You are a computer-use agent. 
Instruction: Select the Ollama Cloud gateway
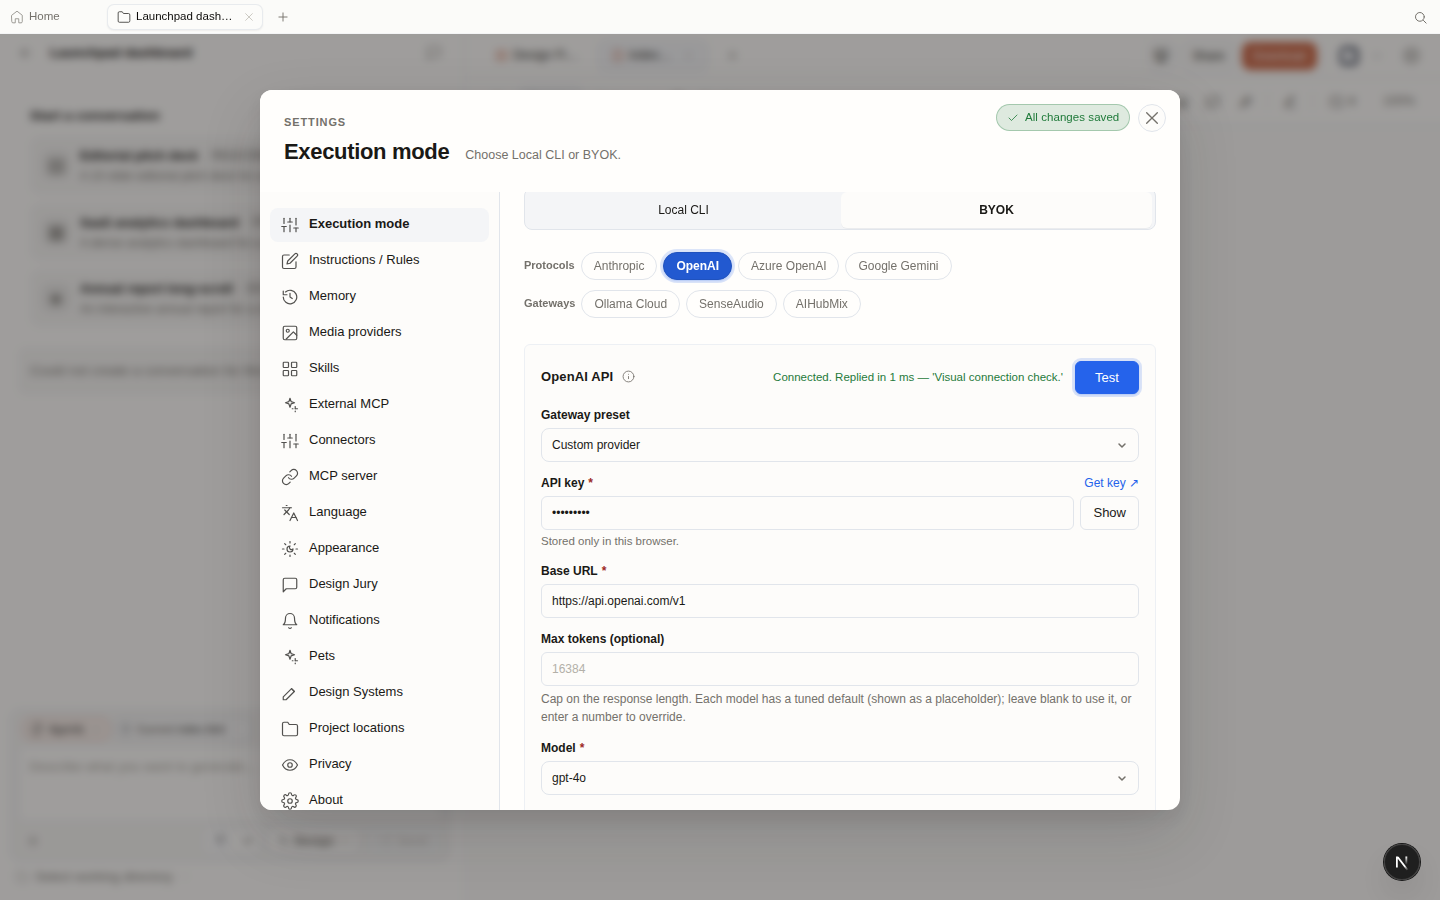631,304
